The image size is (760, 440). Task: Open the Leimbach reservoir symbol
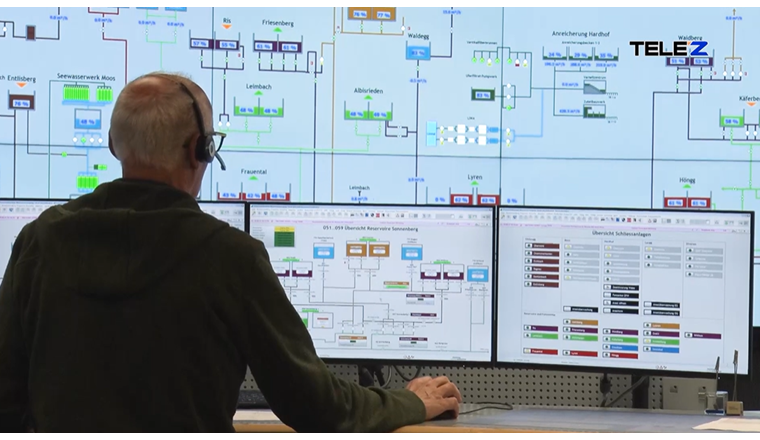(258, 108)
